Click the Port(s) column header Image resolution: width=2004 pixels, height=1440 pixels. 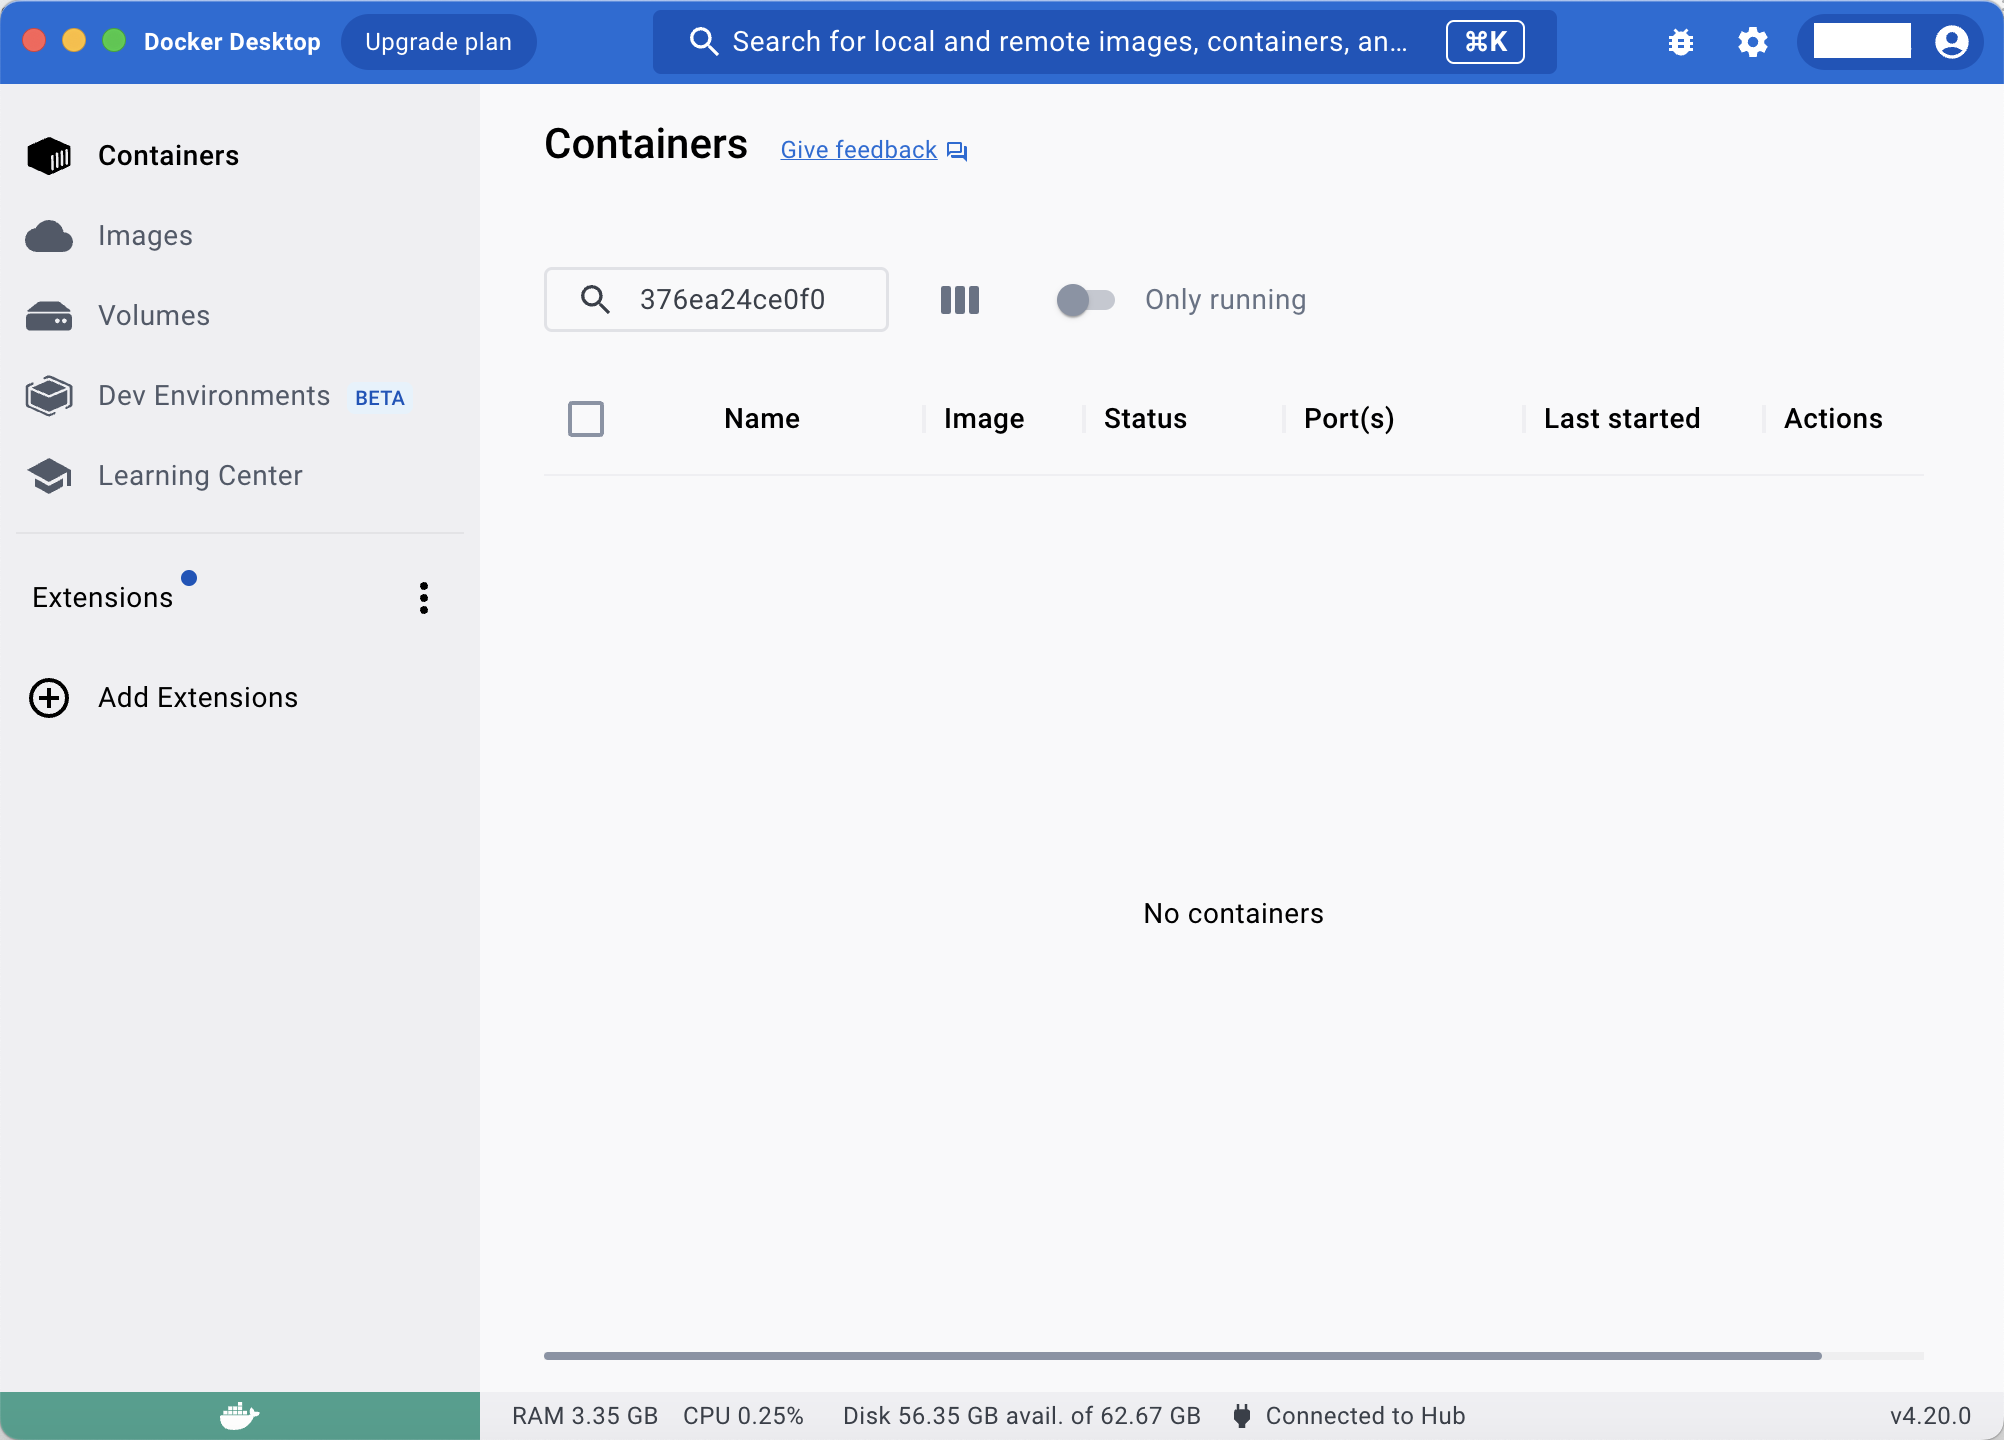[x=1349, y=419]
